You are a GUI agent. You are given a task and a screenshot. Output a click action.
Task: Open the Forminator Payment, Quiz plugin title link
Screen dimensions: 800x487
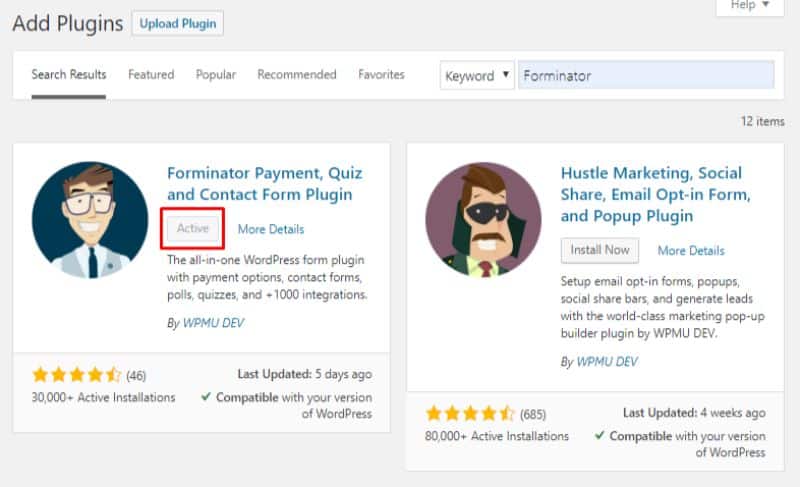coord(265,184)
